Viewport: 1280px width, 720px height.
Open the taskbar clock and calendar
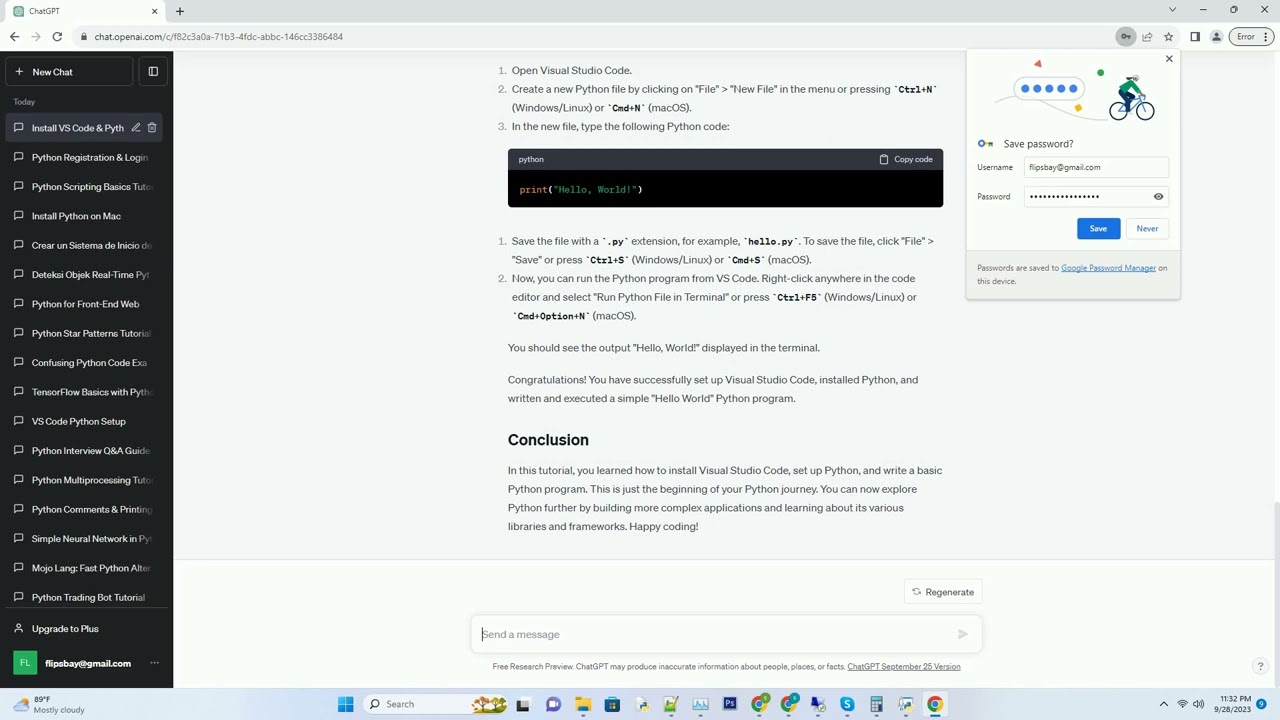pos(1235,704)
